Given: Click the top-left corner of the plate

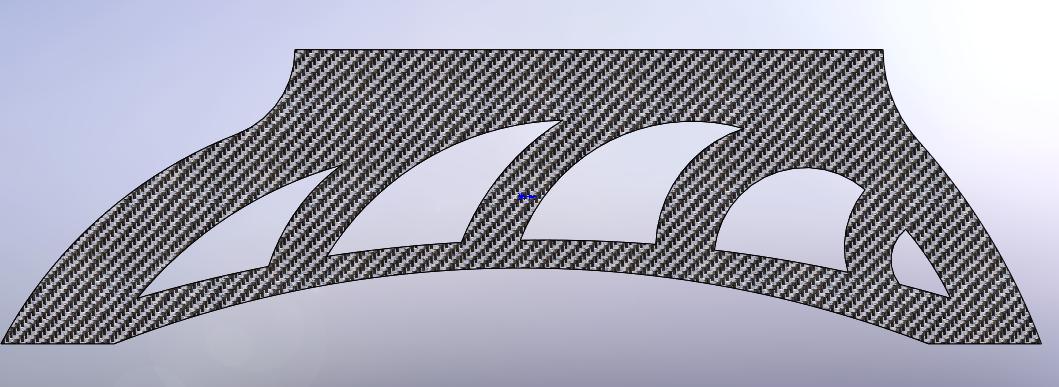Looking at the screenshot, I should (295, 51).
